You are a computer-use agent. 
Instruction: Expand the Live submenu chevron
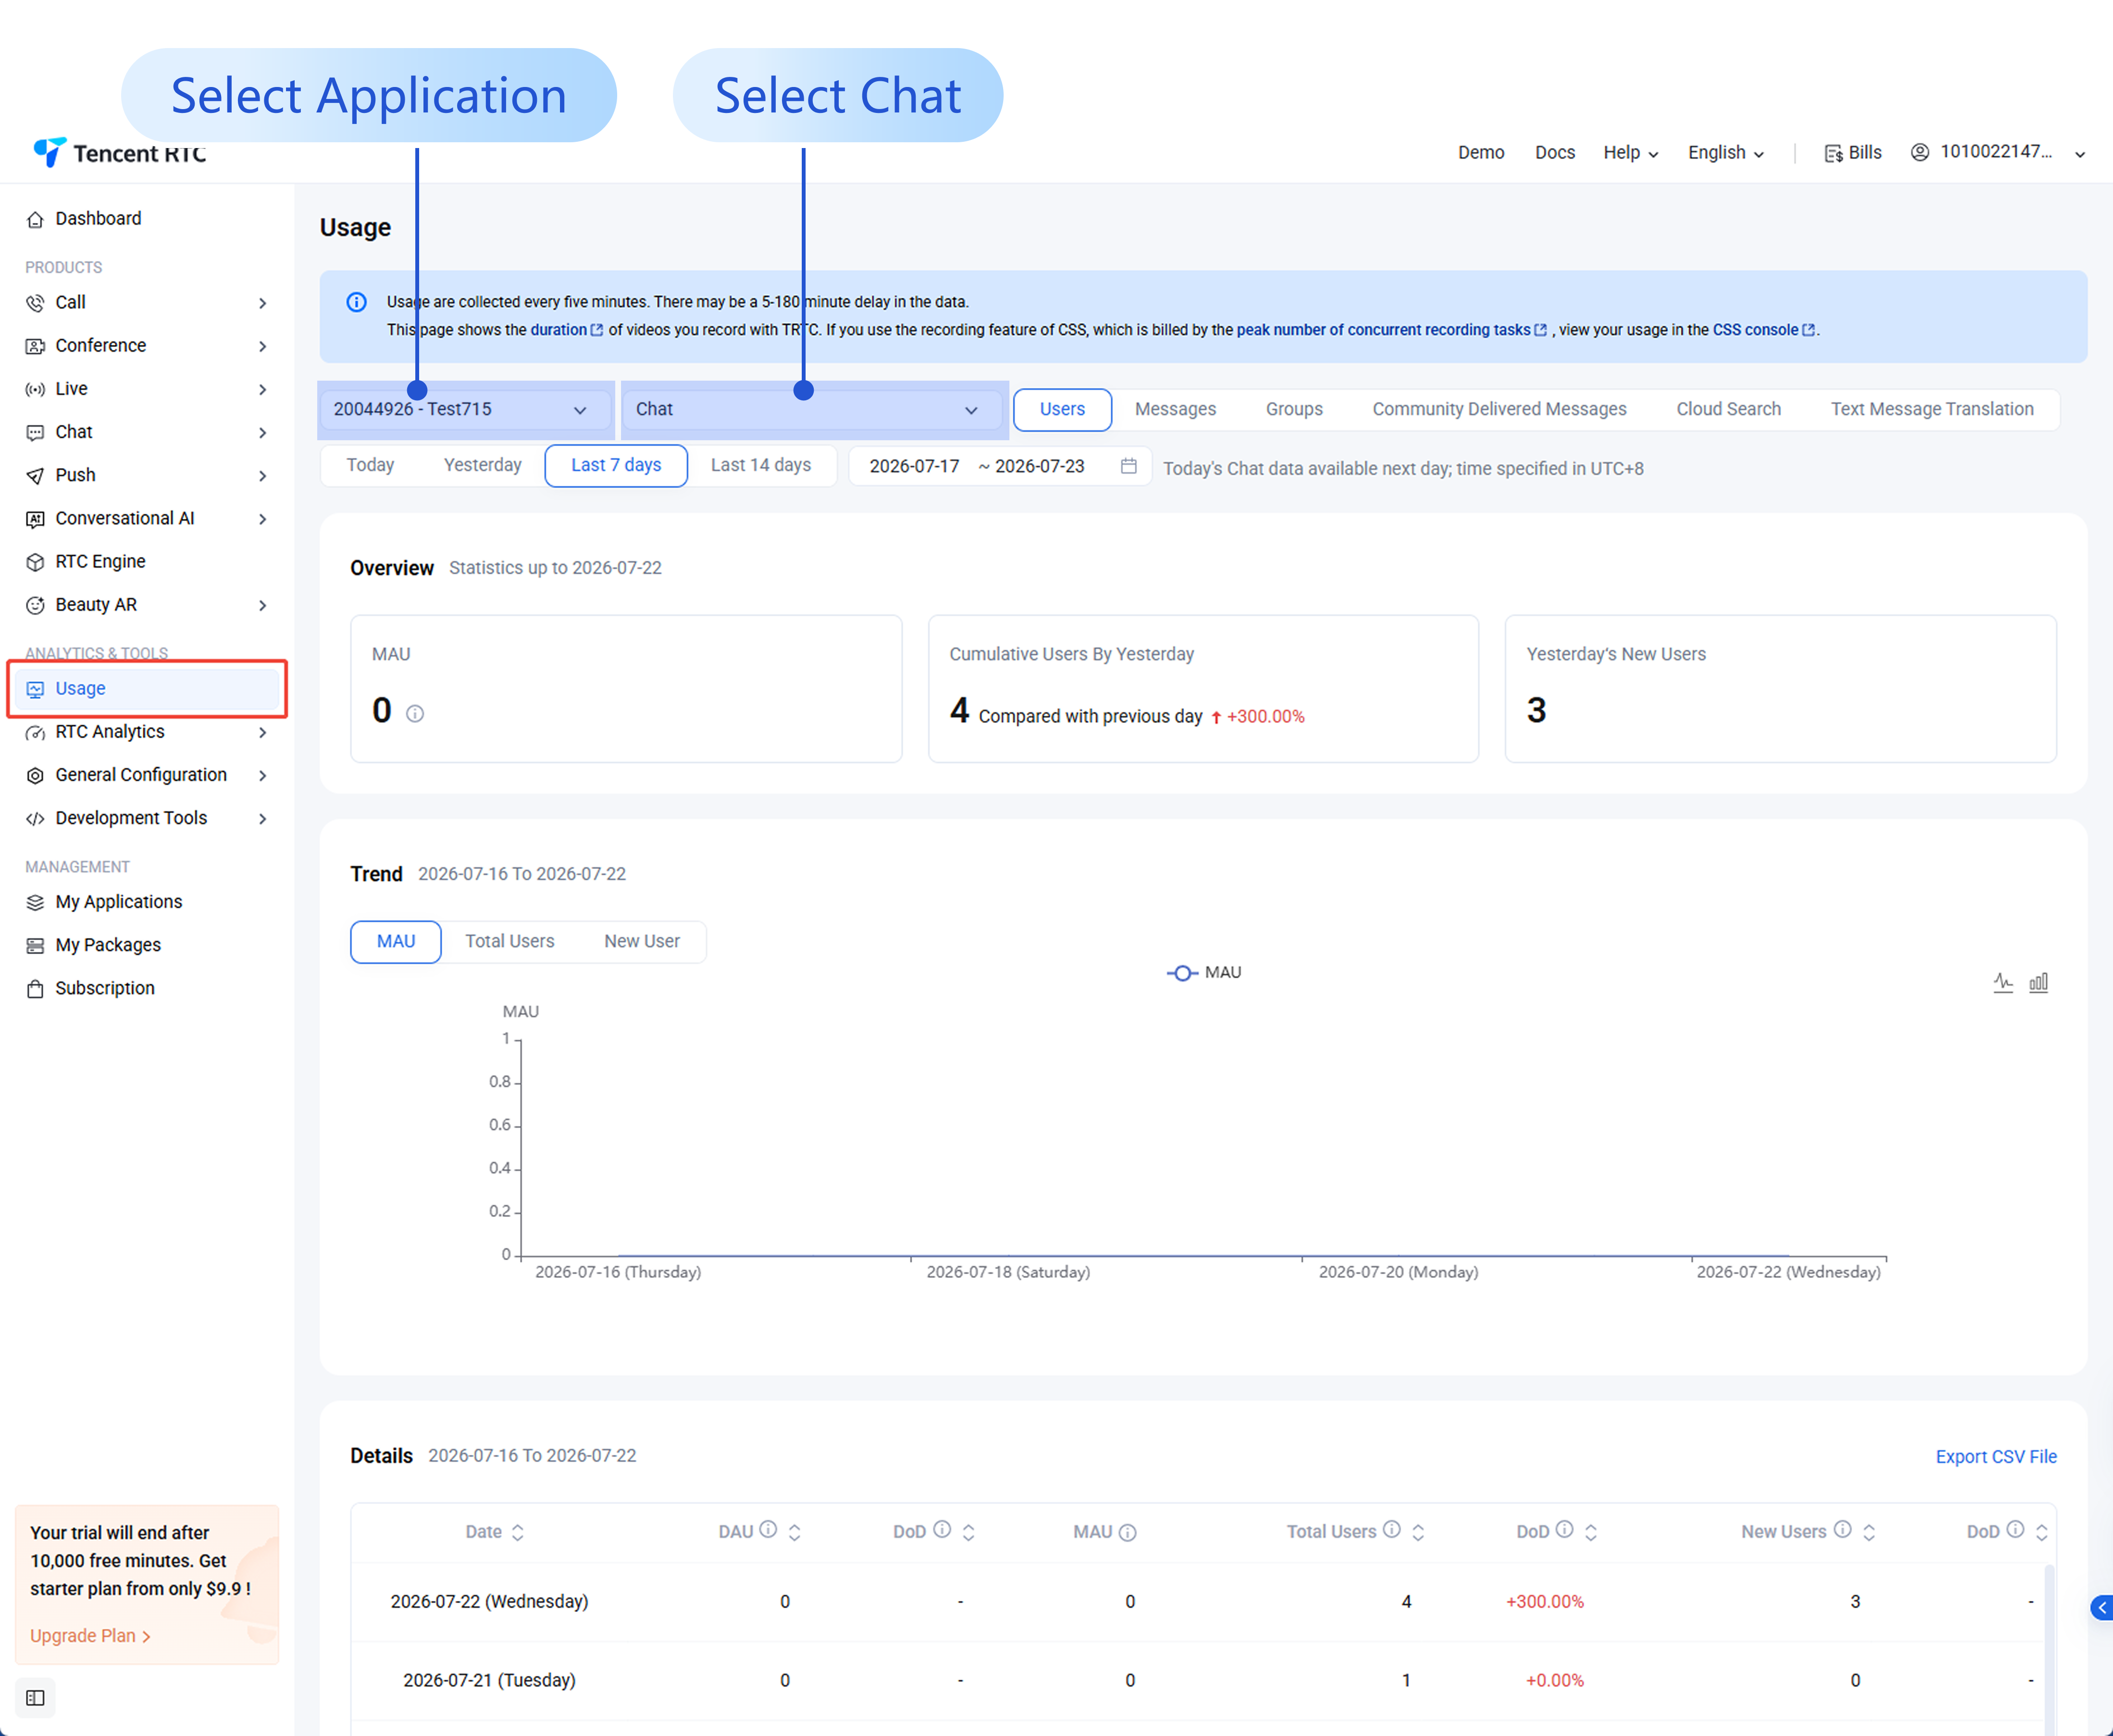click(262, 389)
